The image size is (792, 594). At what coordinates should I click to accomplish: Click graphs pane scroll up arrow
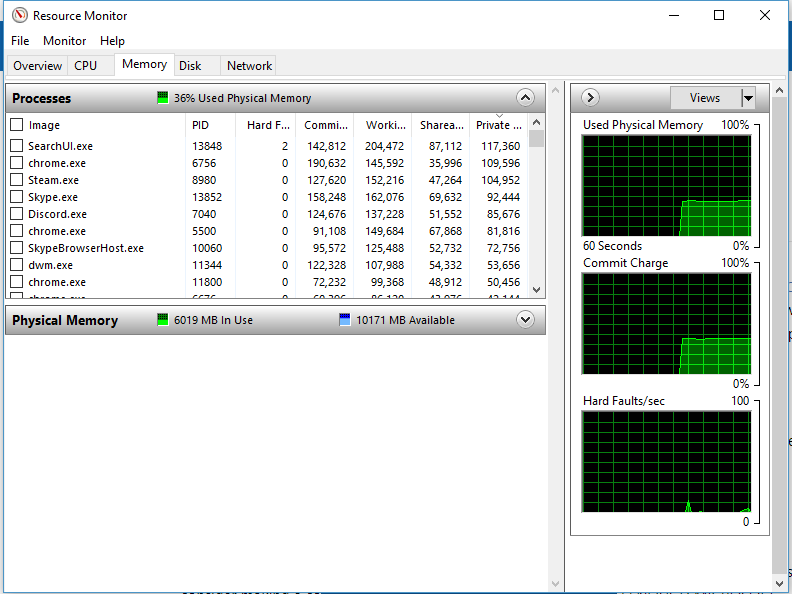coord(779,90)
